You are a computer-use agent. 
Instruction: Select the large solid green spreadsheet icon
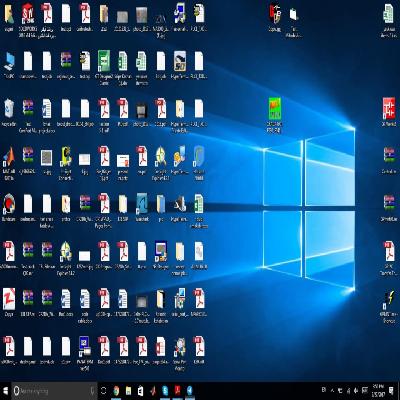coord(104,62)
